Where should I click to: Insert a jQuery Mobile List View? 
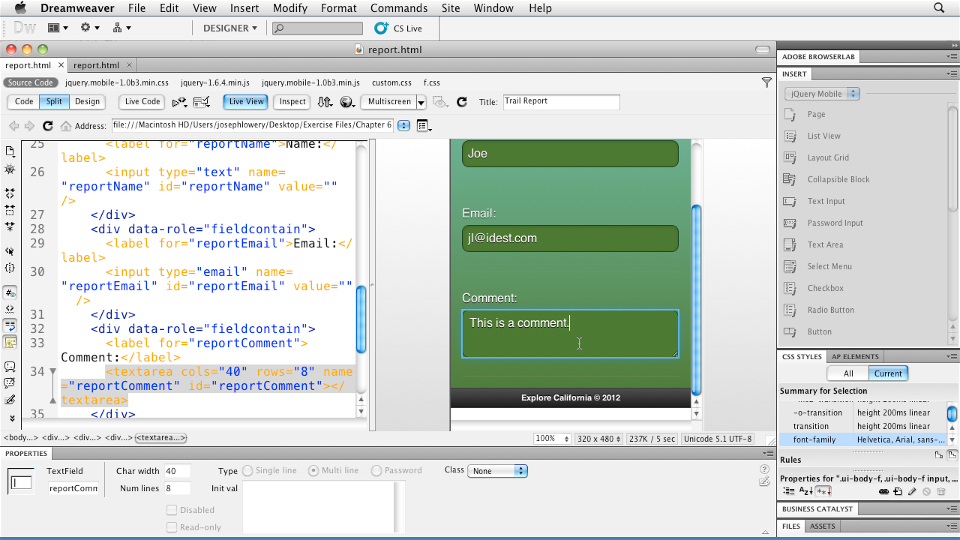coord(790,136)
